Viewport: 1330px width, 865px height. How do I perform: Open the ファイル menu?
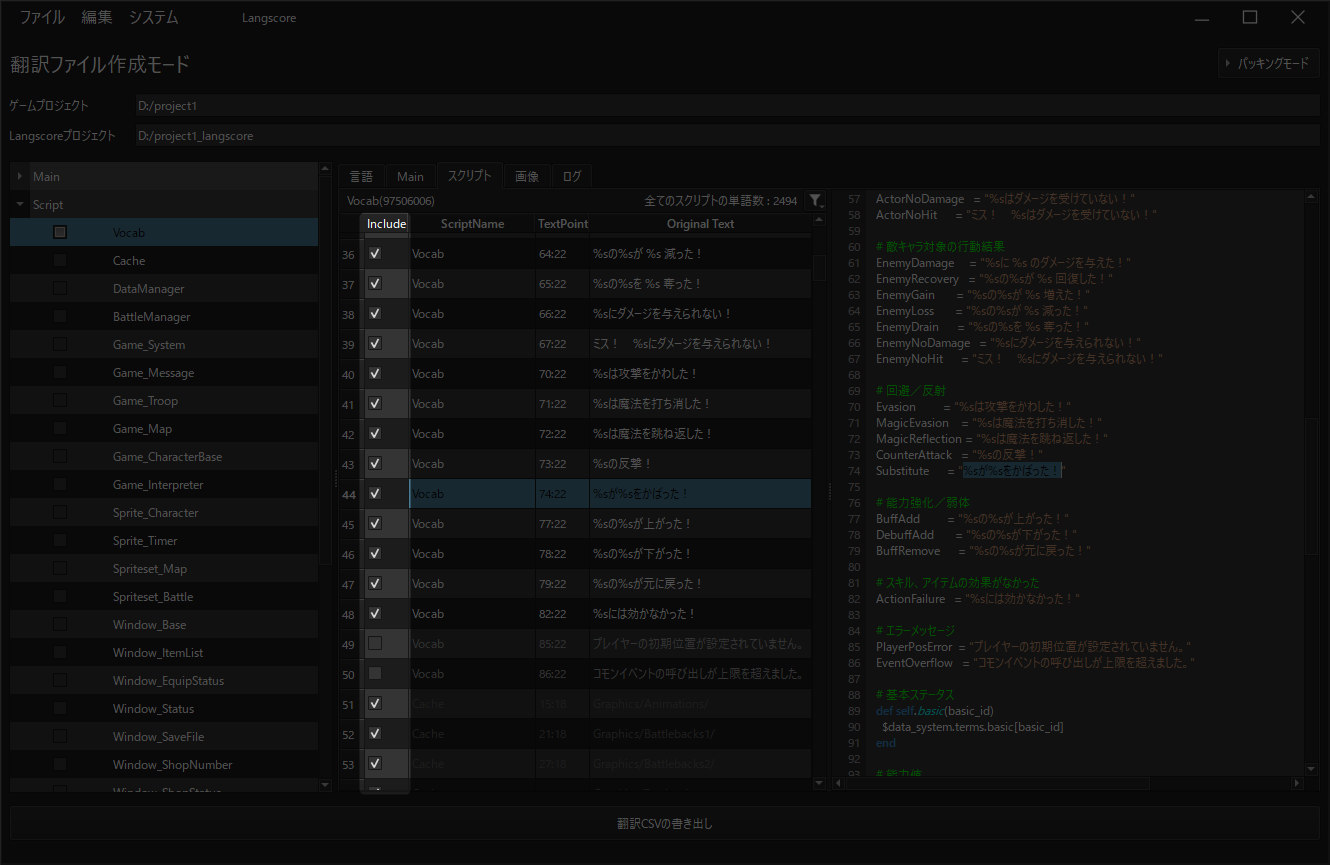pos(42,17)
